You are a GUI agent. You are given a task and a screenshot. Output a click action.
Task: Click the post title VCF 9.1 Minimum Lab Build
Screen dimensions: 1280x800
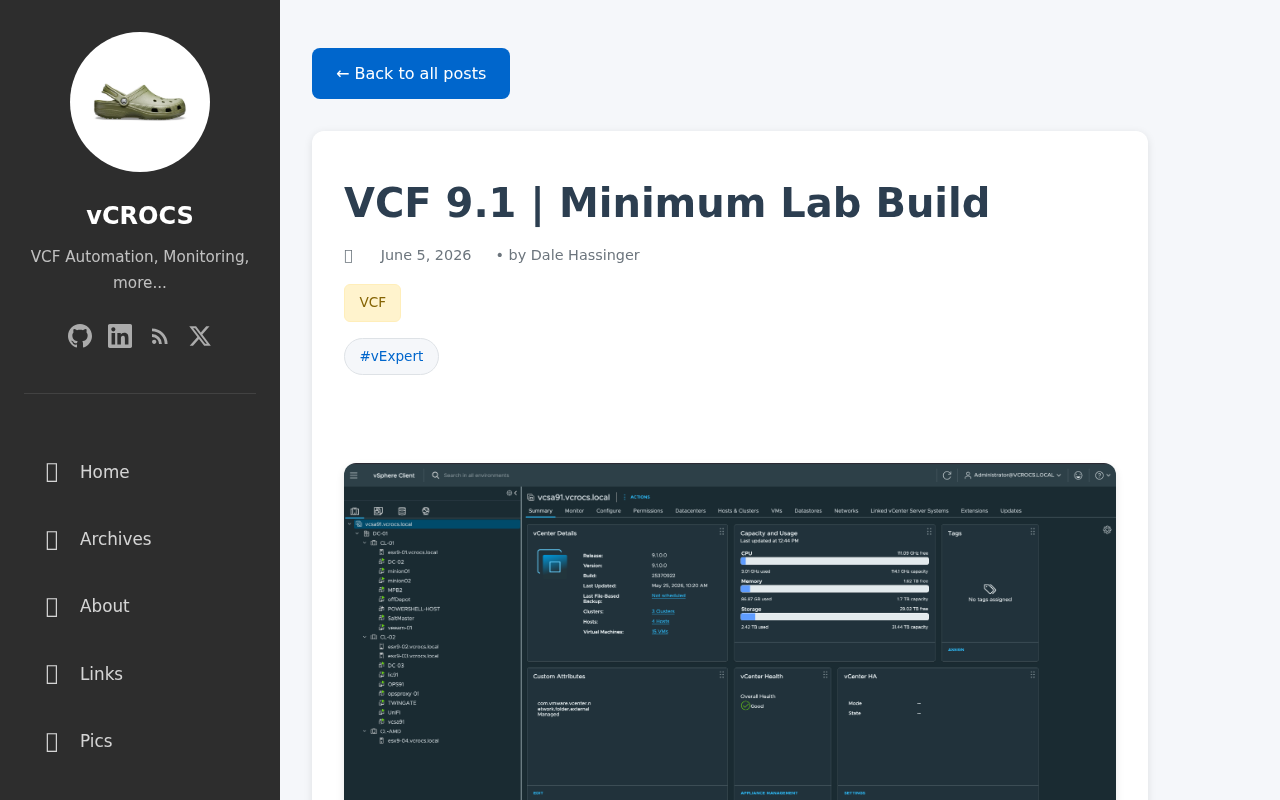(x=667, y=203)
